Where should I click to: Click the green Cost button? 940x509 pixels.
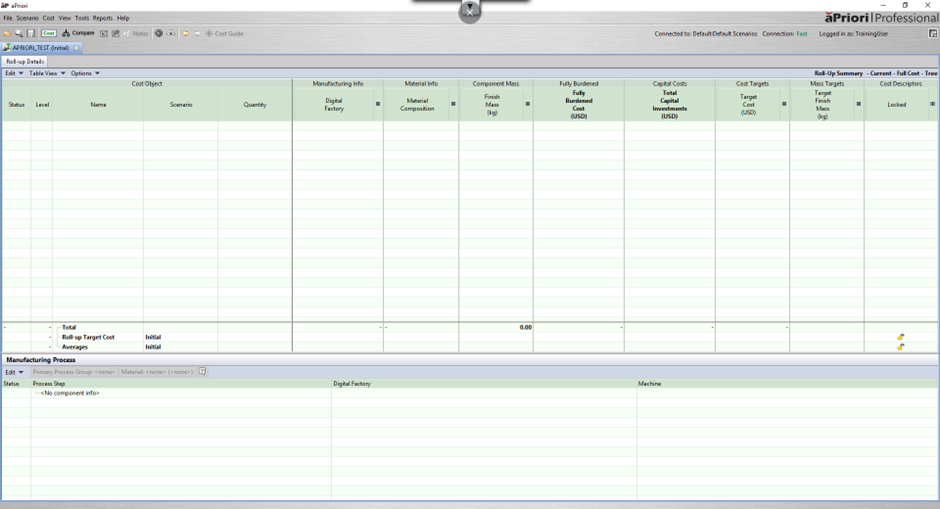pyautogui.click(x=49, y=34)
